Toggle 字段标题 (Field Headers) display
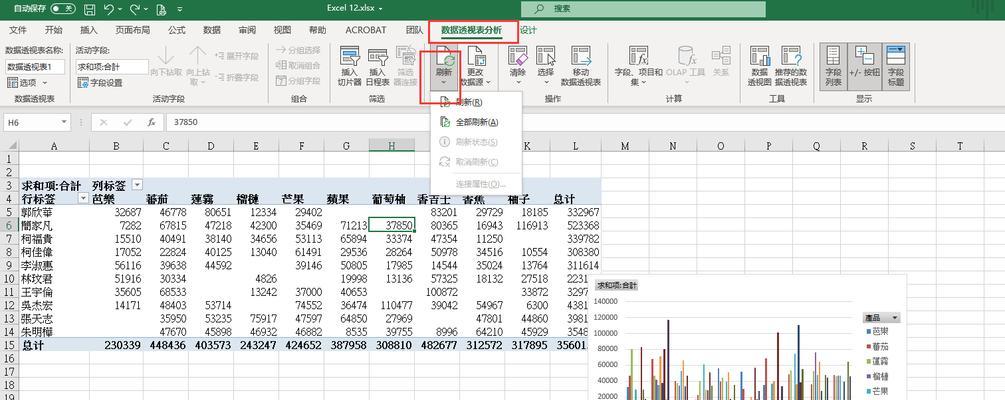1005x400 pixels. (895, 66)
